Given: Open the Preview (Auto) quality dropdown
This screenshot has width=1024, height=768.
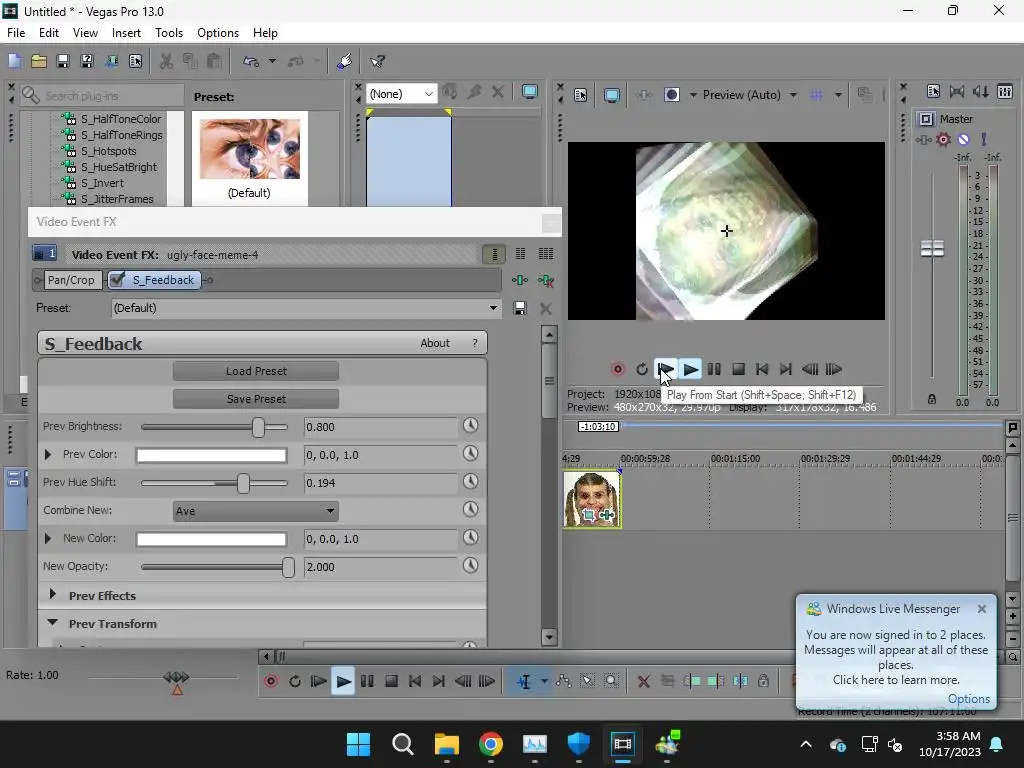Looking at the screenshot, I should [x=749, y=95].
